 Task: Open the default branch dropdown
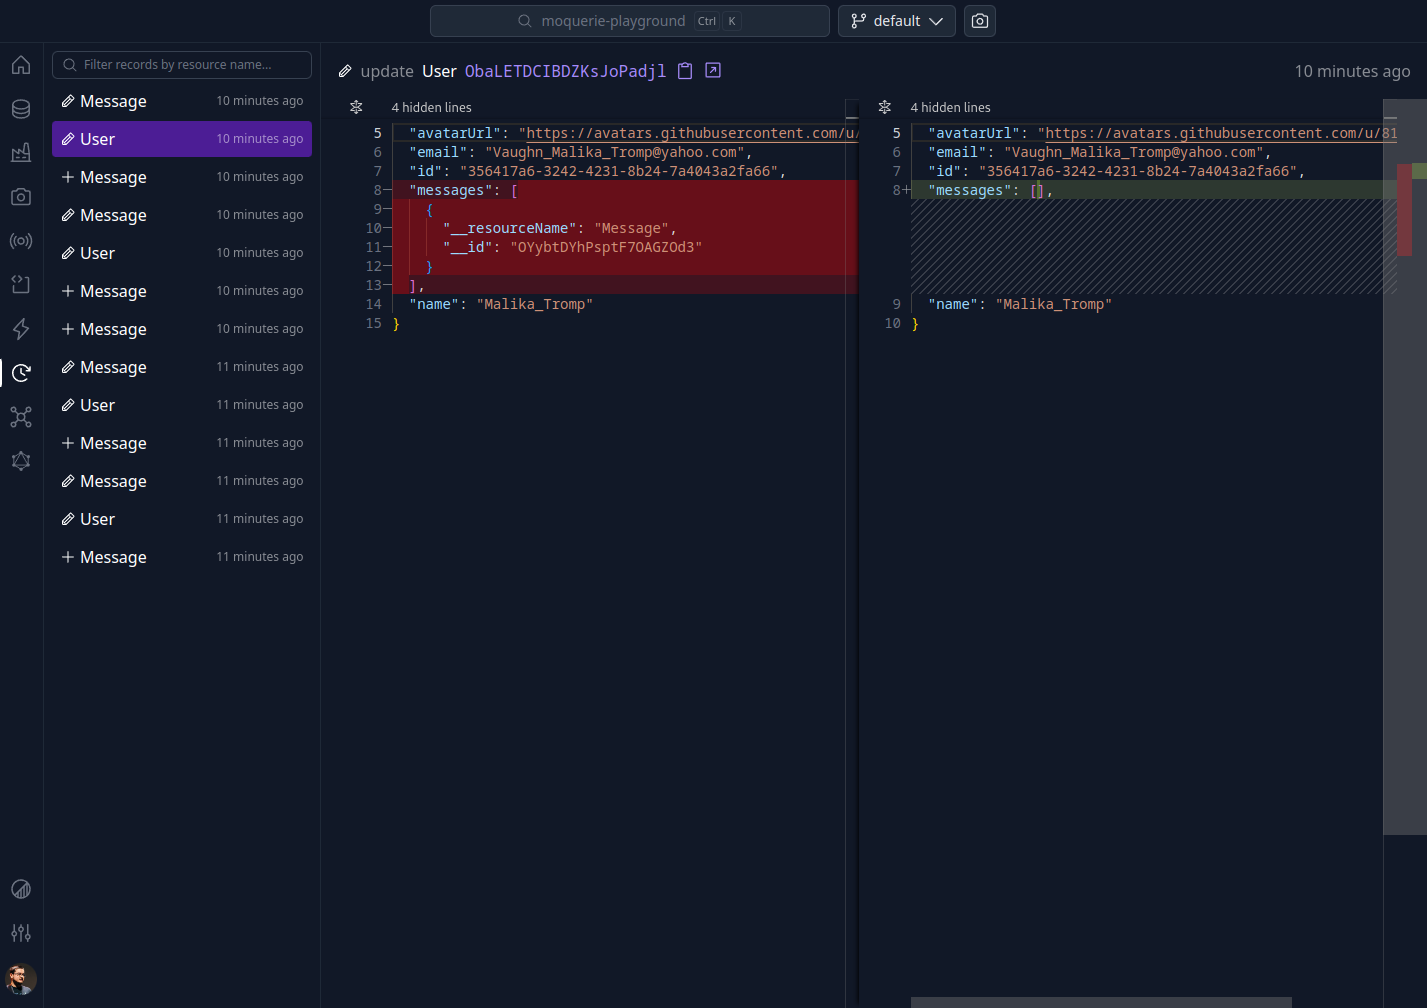897,21
